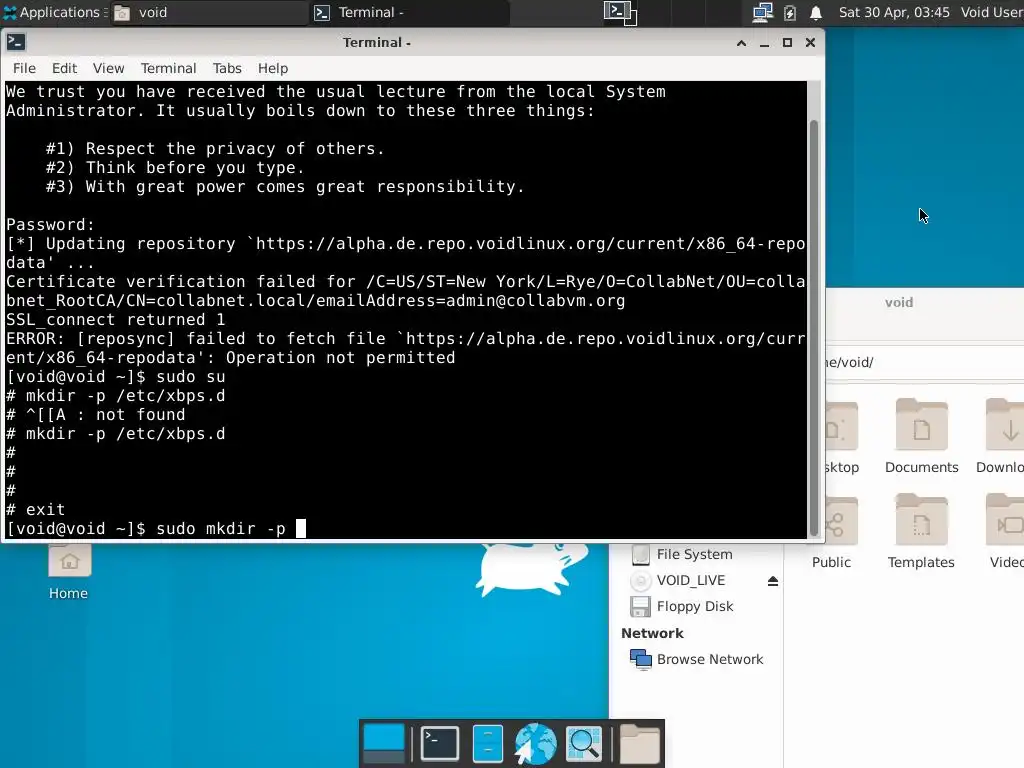The image size is (1024, 768).
Task: Eject the VOID_LIVE volume
Action: (773, 581)
